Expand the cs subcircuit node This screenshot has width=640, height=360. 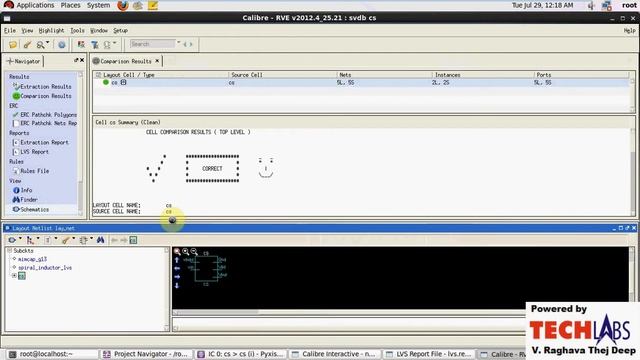pyautogui.click(x=14, y=276)
